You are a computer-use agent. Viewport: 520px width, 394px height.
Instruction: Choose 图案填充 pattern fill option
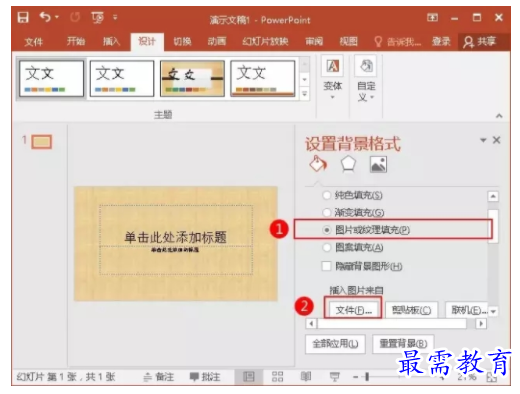coord(353,247)
